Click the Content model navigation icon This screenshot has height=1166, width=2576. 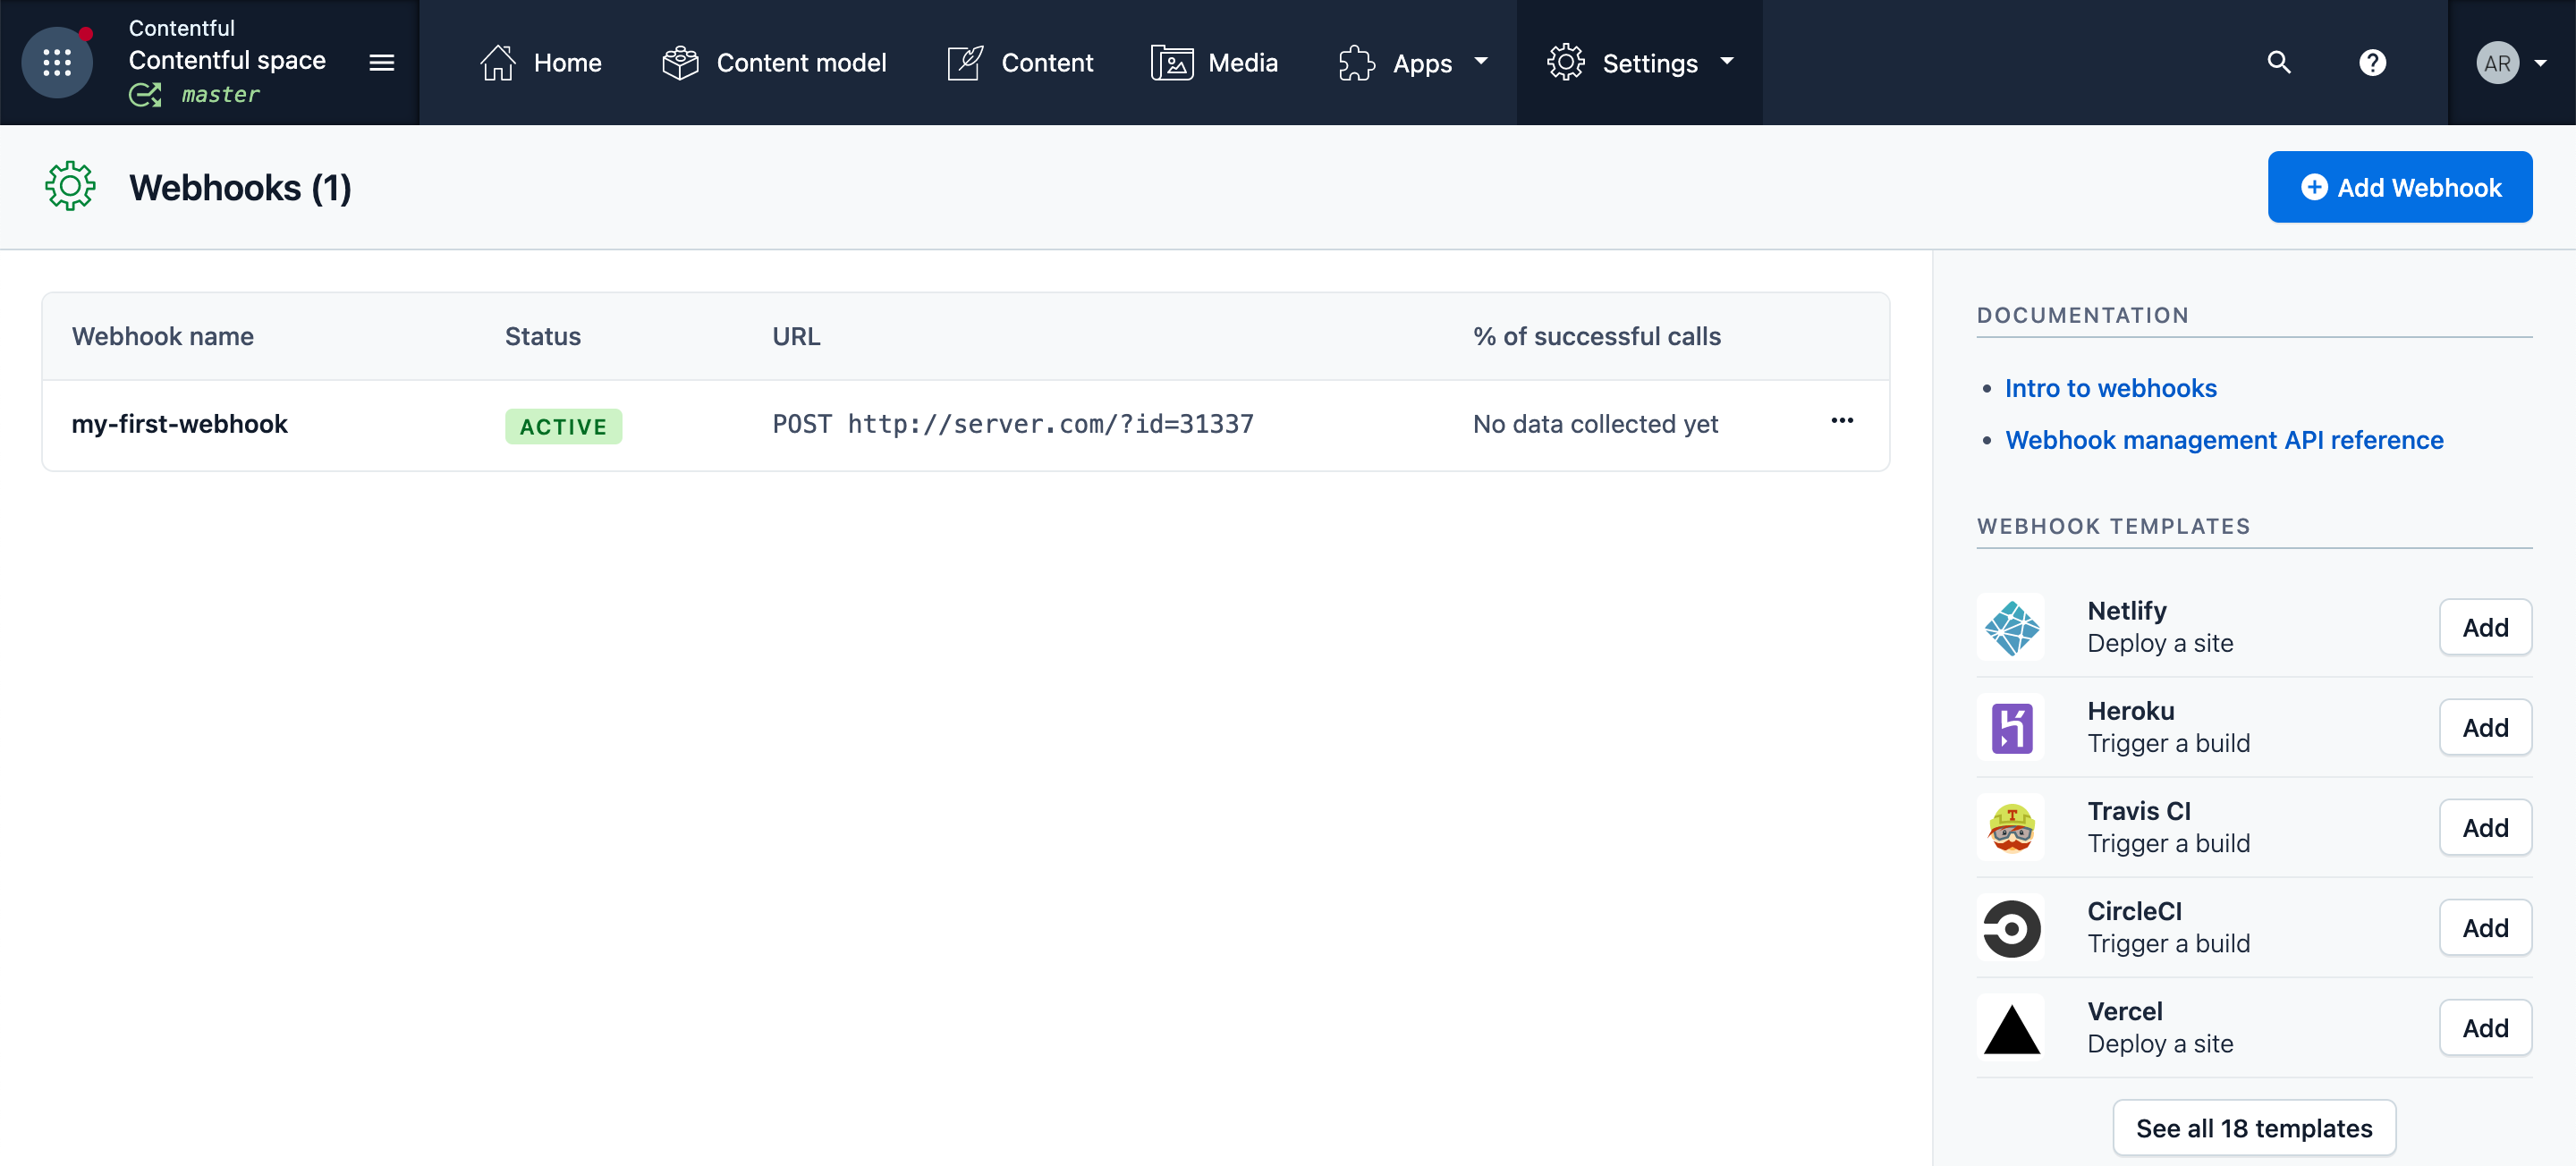[680, 63]
